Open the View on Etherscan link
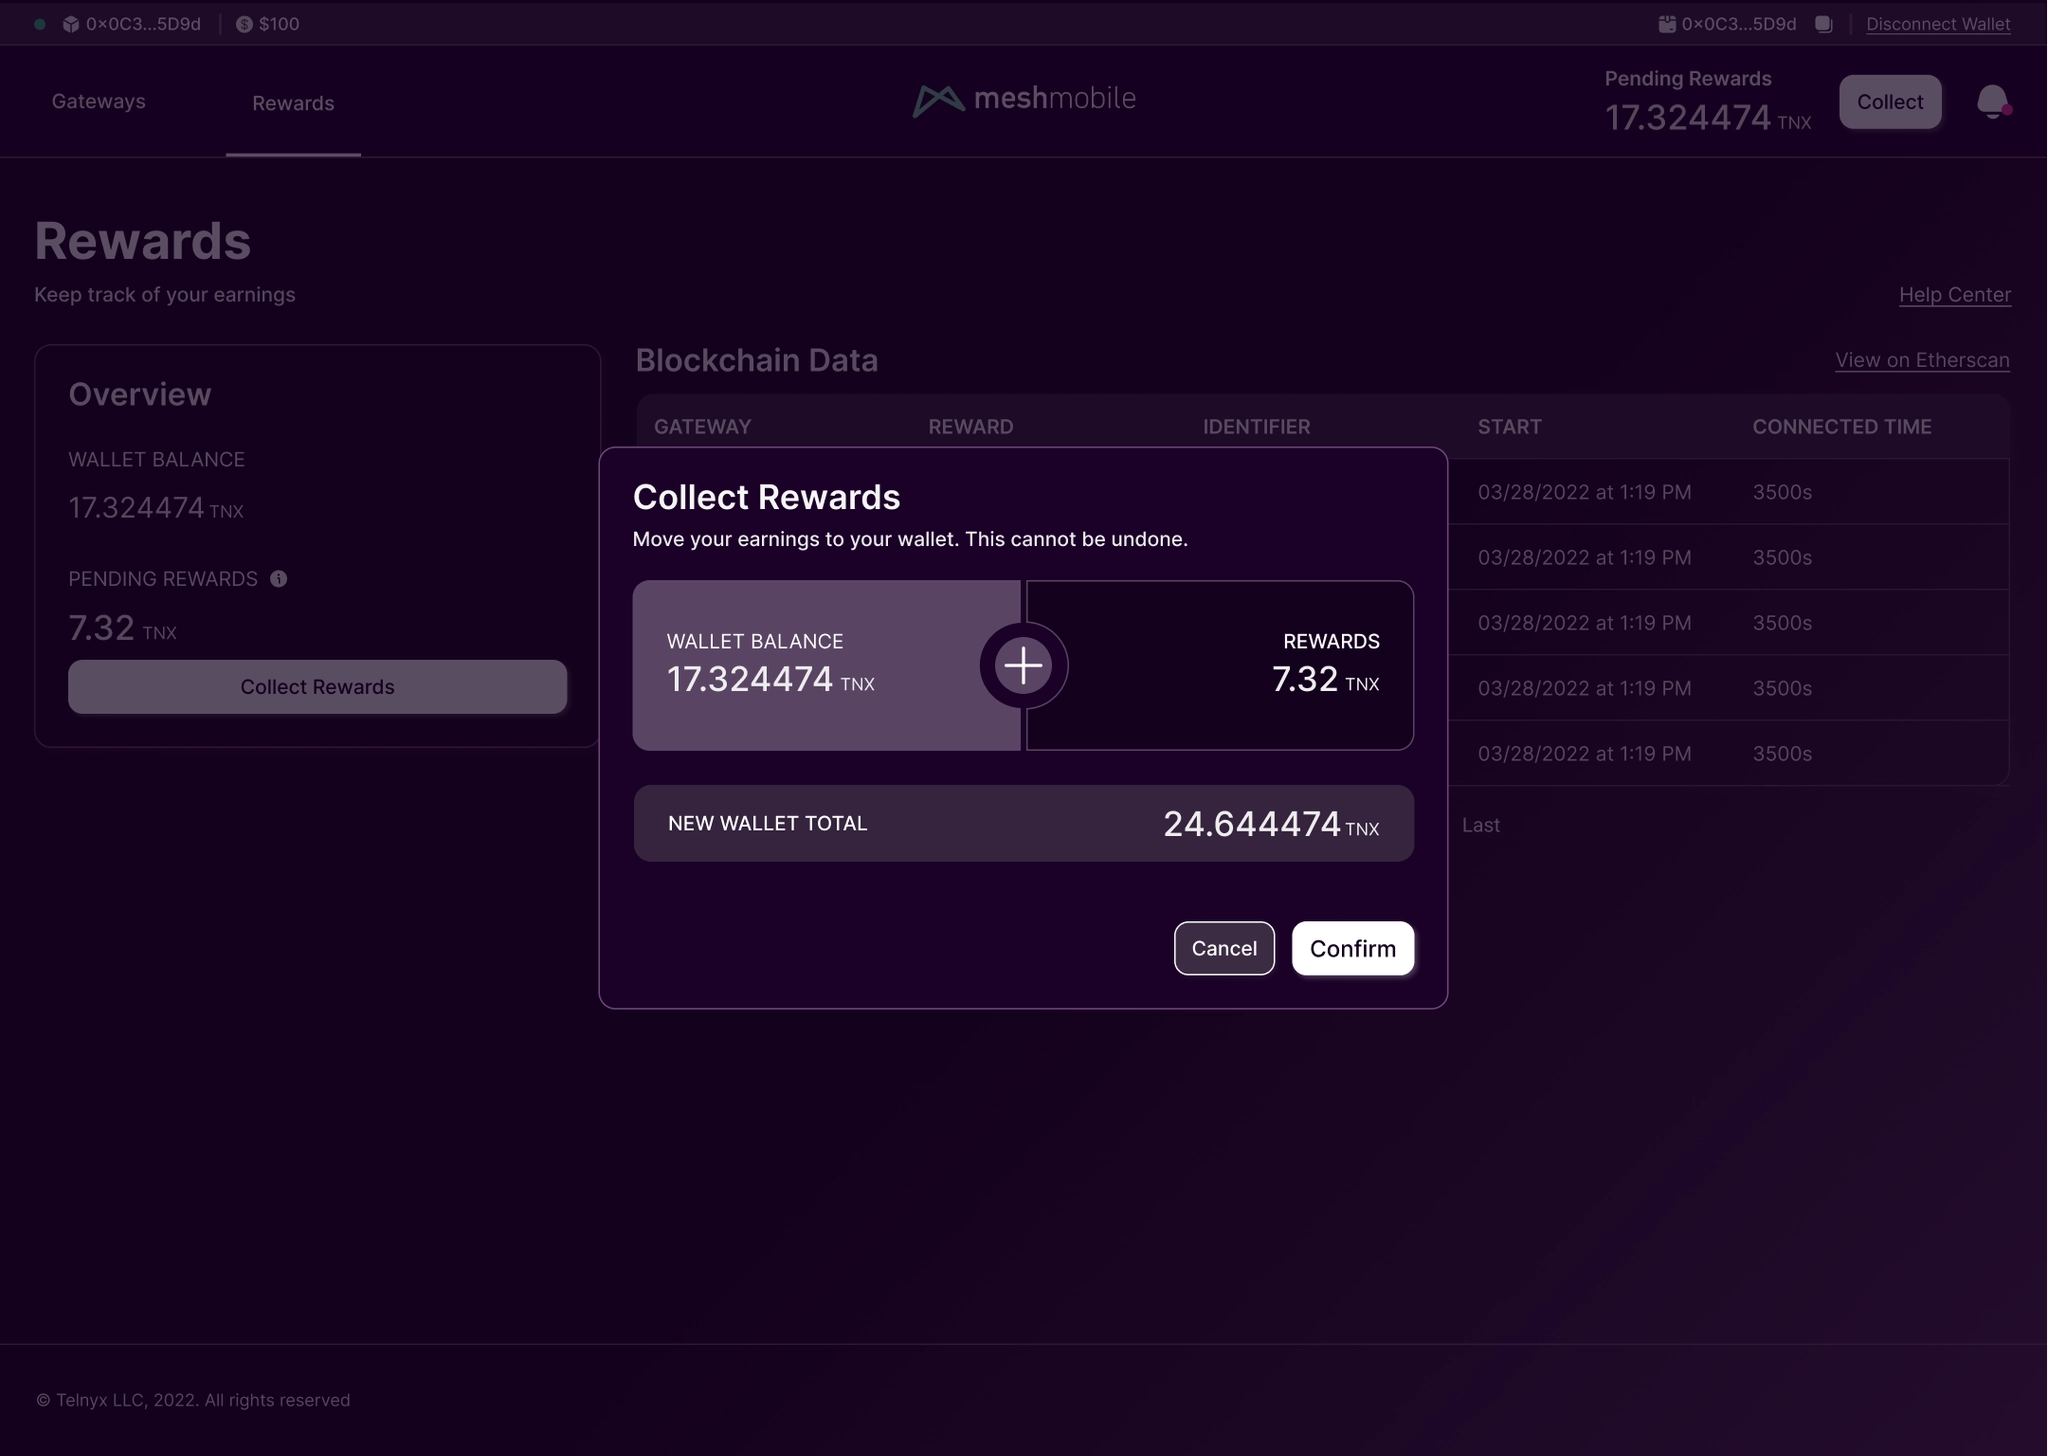The height and width of the screenshot is (1456, 2048). click(1921, 360)
